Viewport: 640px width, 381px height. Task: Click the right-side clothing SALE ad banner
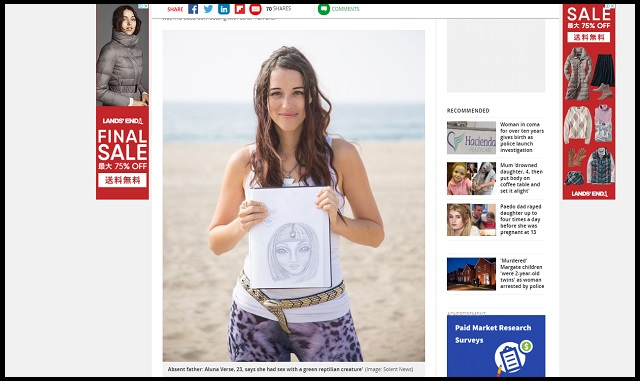pyautogui.click(x=589, y=102)
